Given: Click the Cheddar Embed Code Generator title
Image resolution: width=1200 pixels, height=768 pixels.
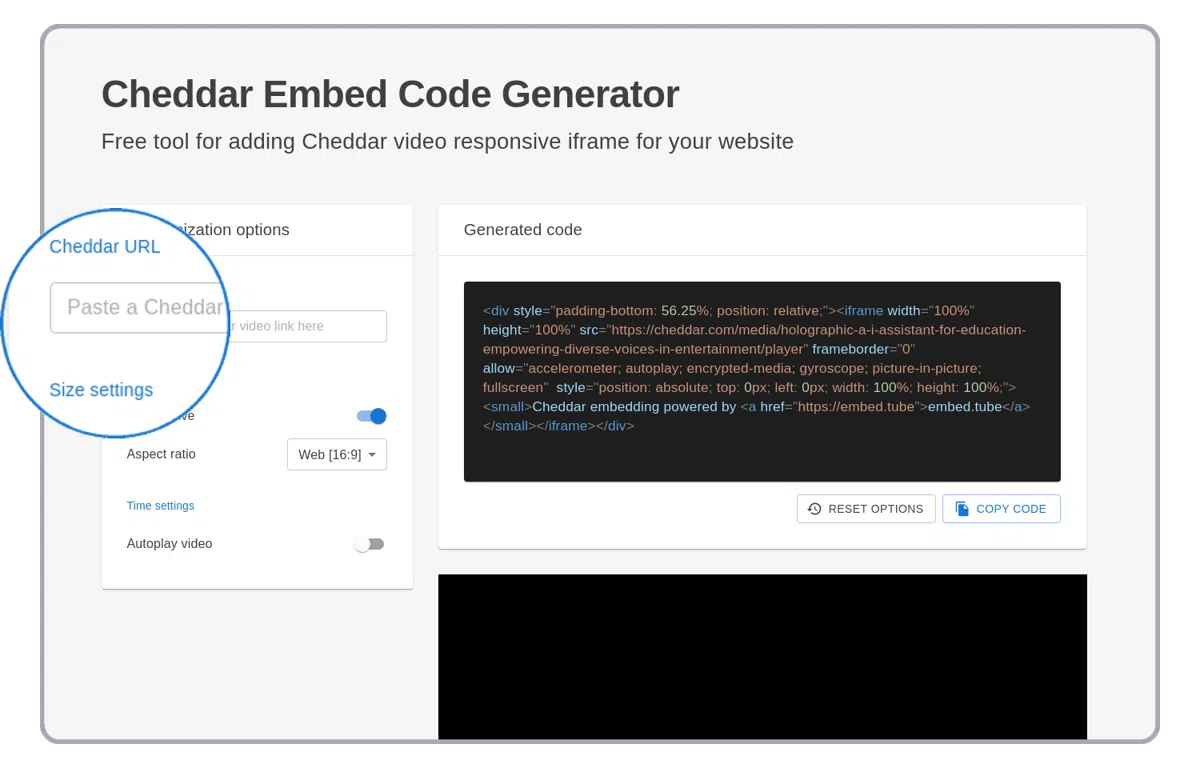Looking at the screenshot, I should (390, 94).
